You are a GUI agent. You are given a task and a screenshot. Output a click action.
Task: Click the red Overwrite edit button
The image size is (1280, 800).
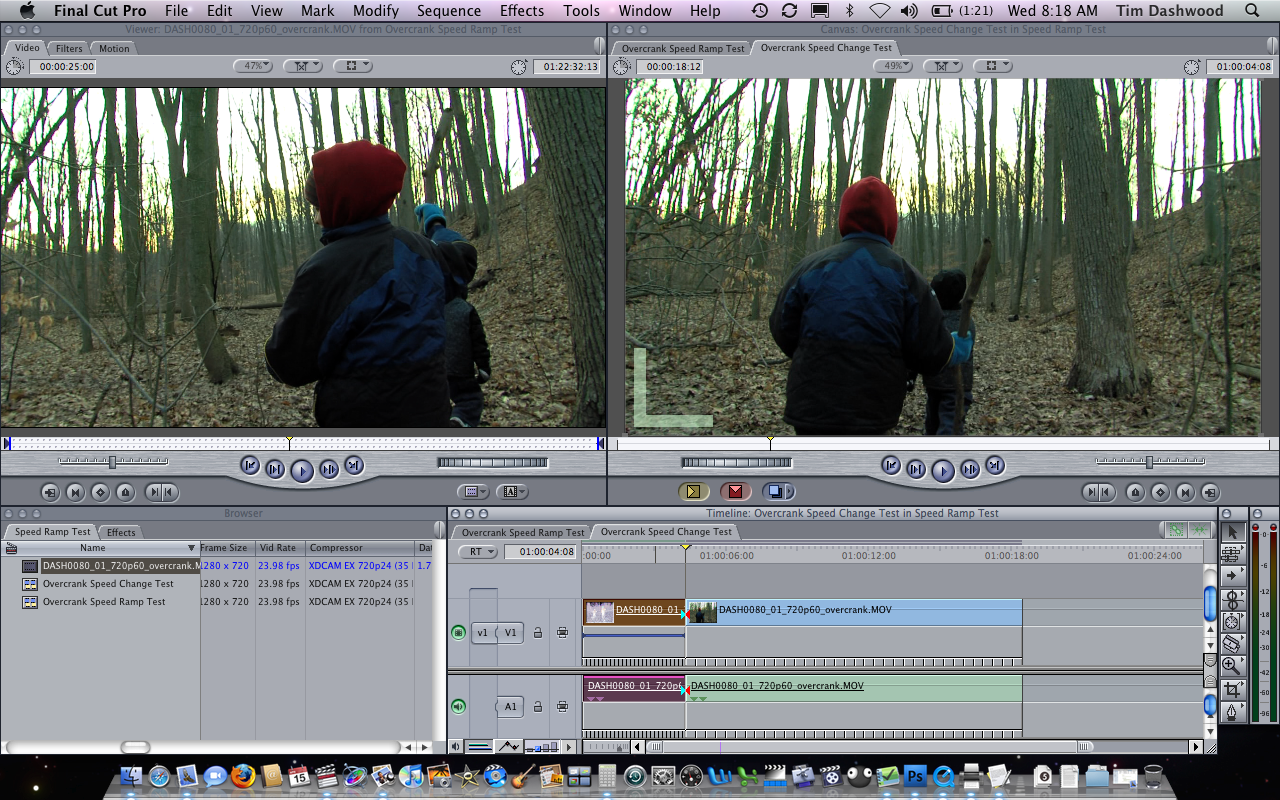point(735,491)
